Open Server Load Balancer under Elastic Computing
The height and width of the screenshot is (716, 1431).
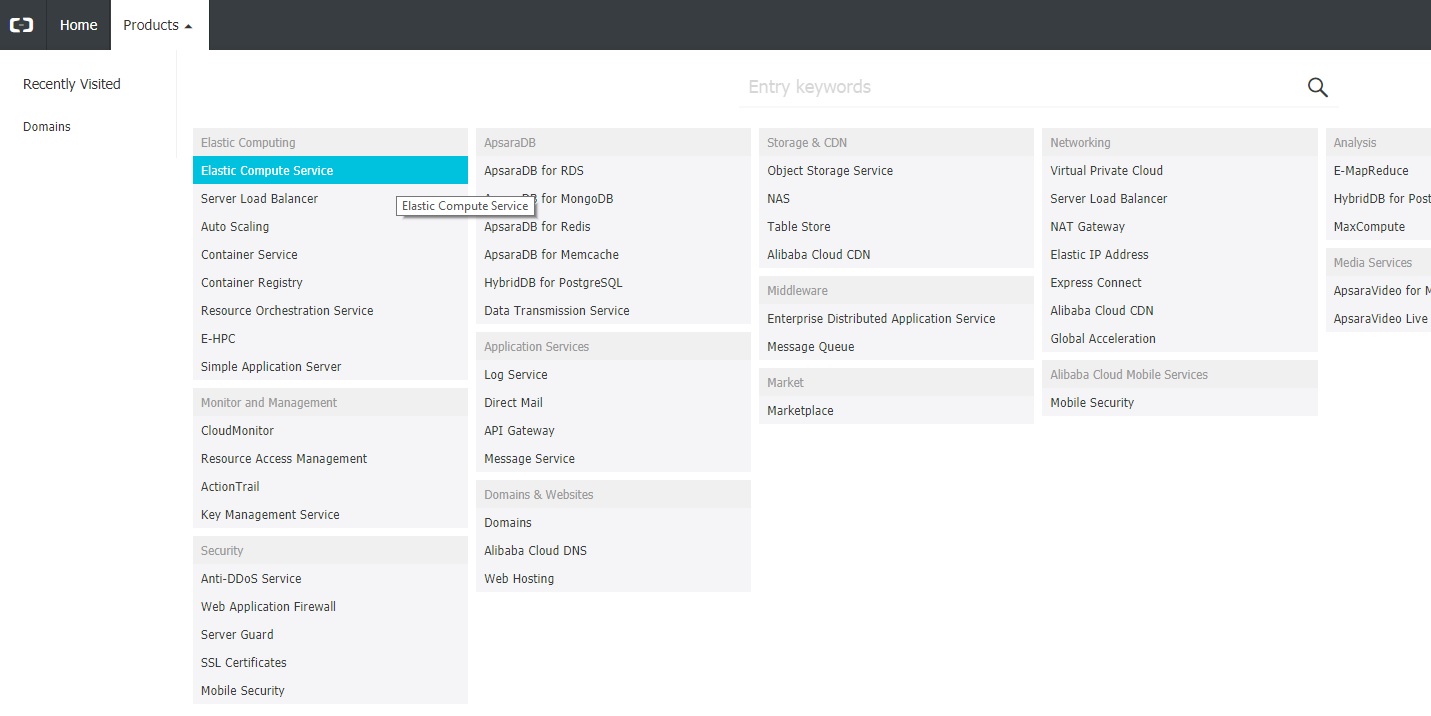tap(330, 198)
